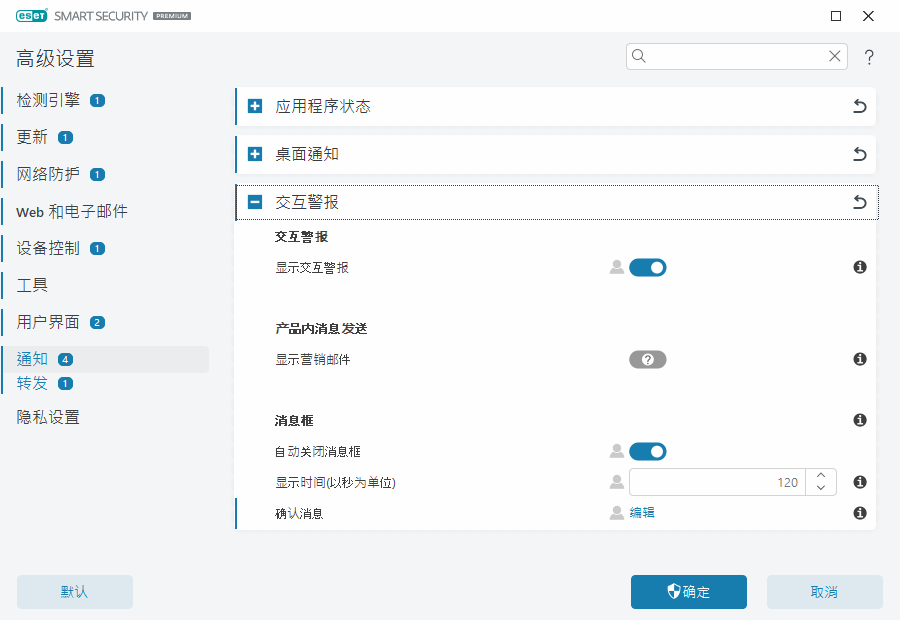900x620 pixels.
Task: Increase 显示时间 value with up arrow
Action: click(x=820, y=476)
